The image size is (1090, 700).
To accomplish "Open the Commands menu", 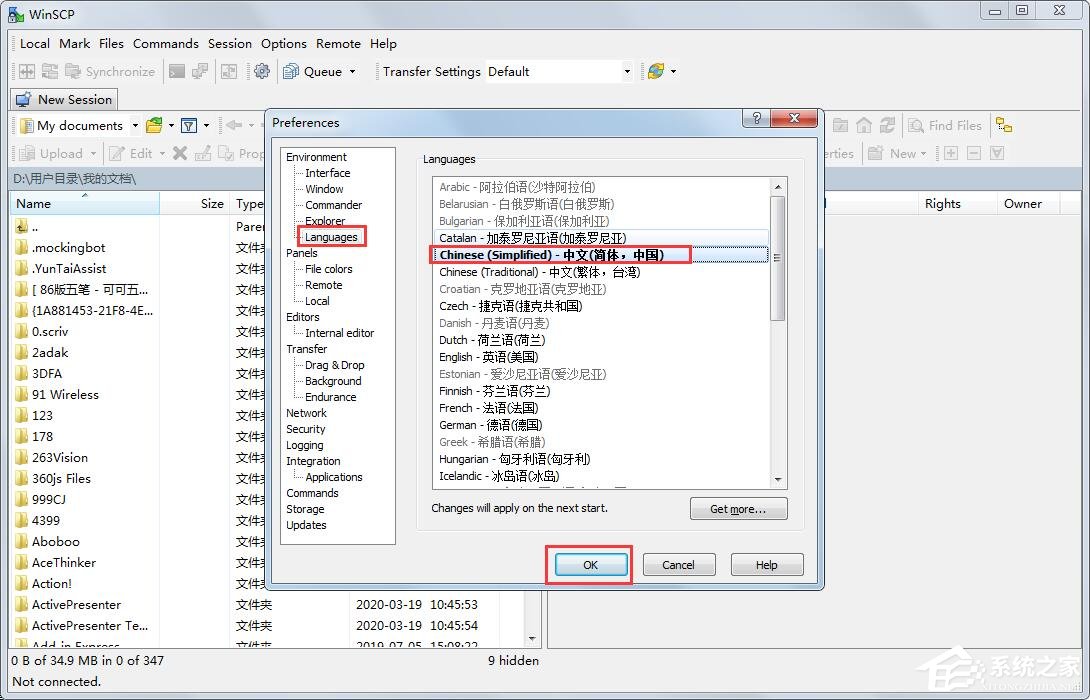I will pyautogui.click(x=166, y=43).
